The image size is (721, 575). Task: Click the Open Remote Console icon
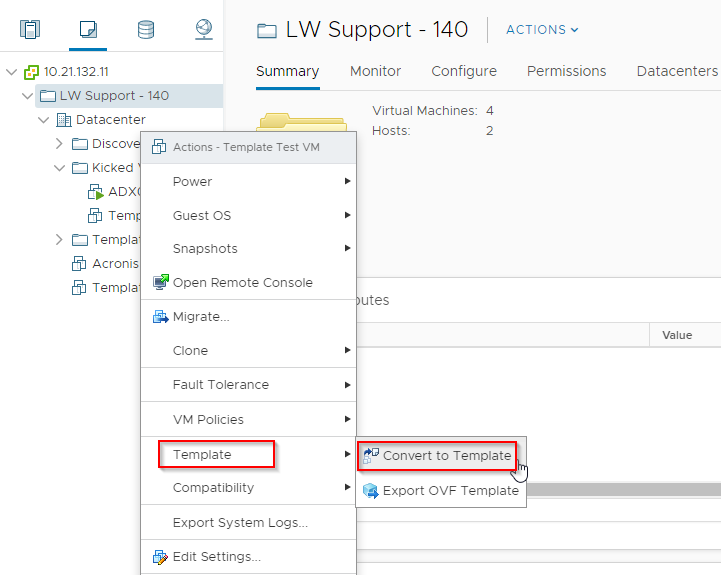160,283
